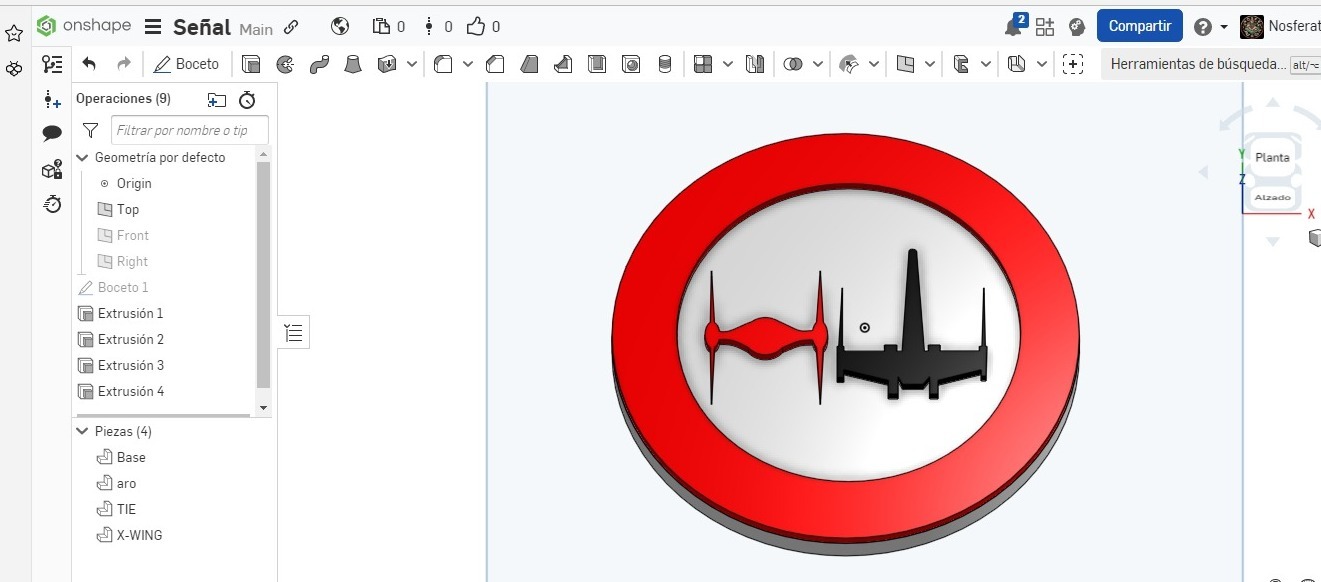Select the Loft tool
Image resolution: width=1321 pixels, height=582 pixels.
tap(353, 64)
